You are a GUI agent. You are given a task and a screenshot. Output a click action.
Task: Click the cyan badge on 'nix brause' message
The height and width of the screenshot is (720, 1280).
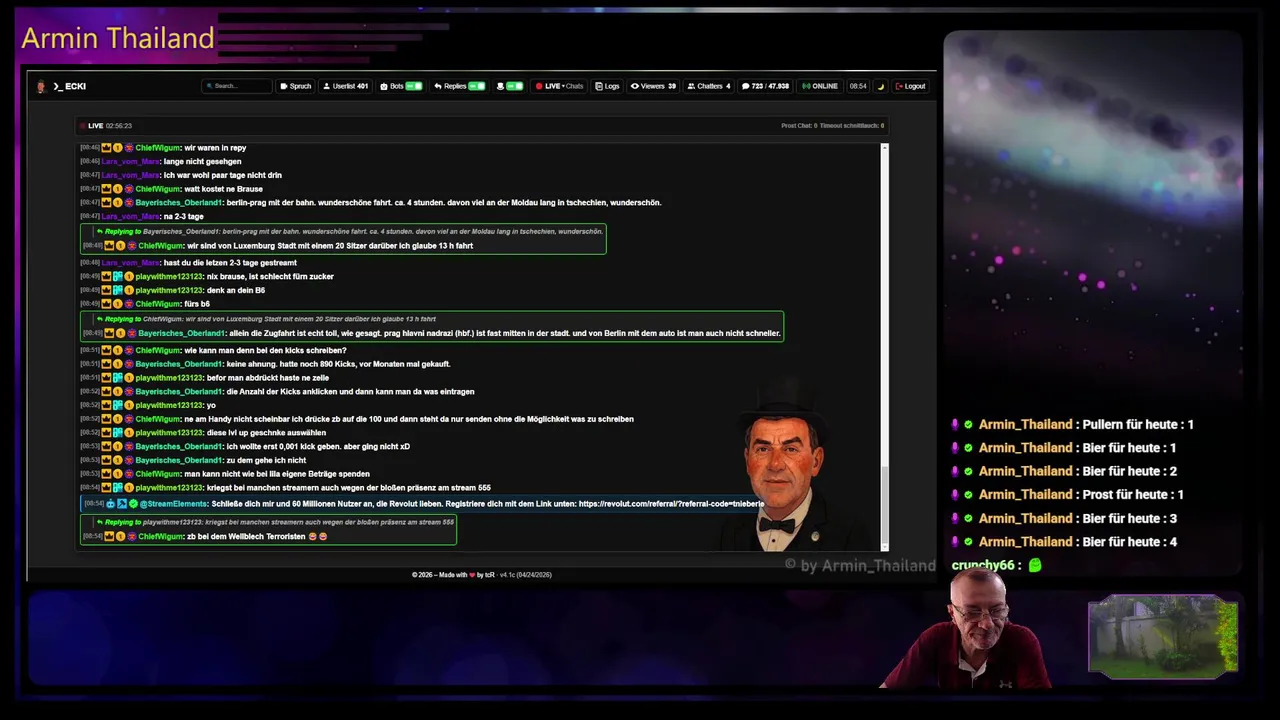click(118, 276)
